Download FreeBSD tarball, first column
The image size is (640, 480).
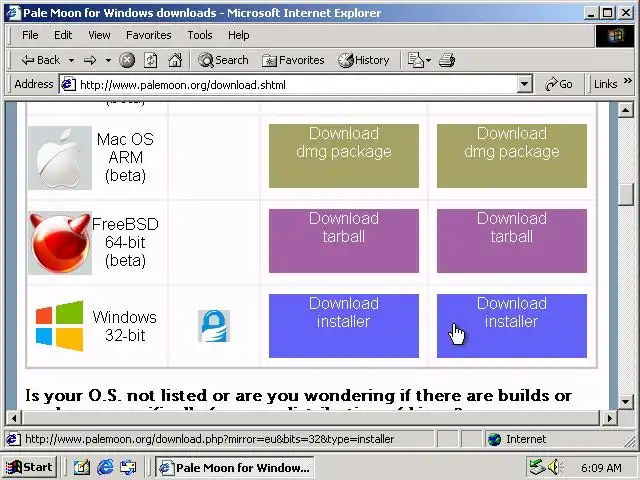[344, 241]
